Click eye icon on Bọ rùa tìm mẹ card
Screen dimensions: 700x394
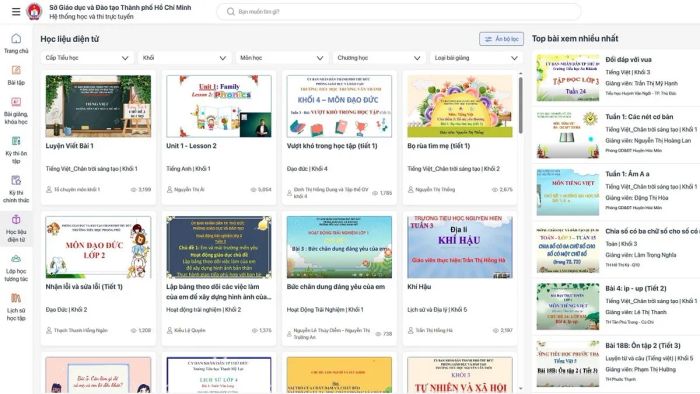(495, 190)
